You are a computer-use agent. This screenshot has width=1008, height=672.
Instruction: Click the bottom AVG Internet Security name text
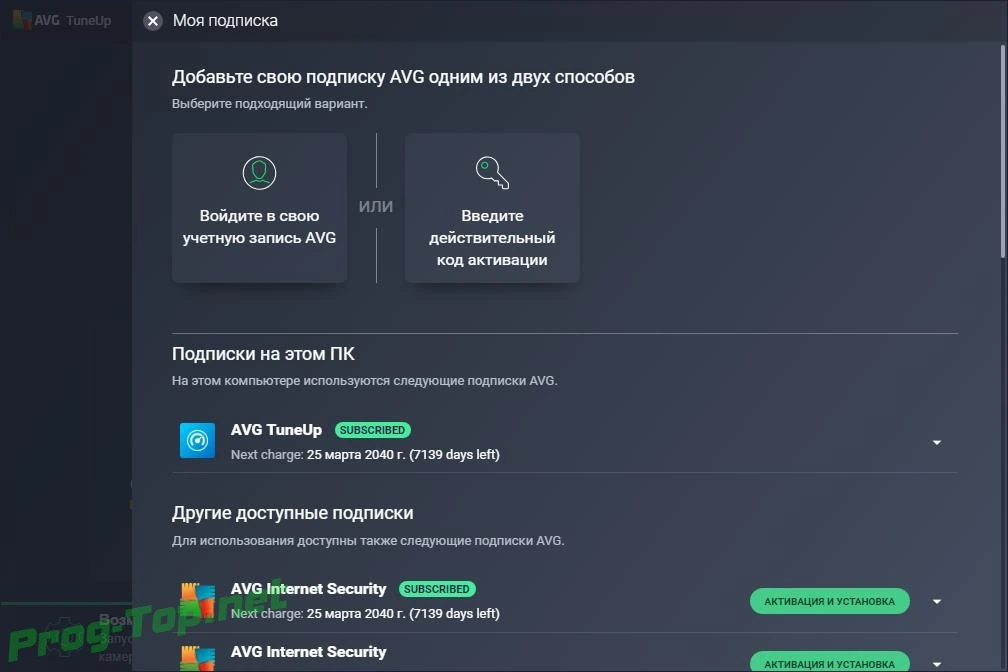pos(309,652)
